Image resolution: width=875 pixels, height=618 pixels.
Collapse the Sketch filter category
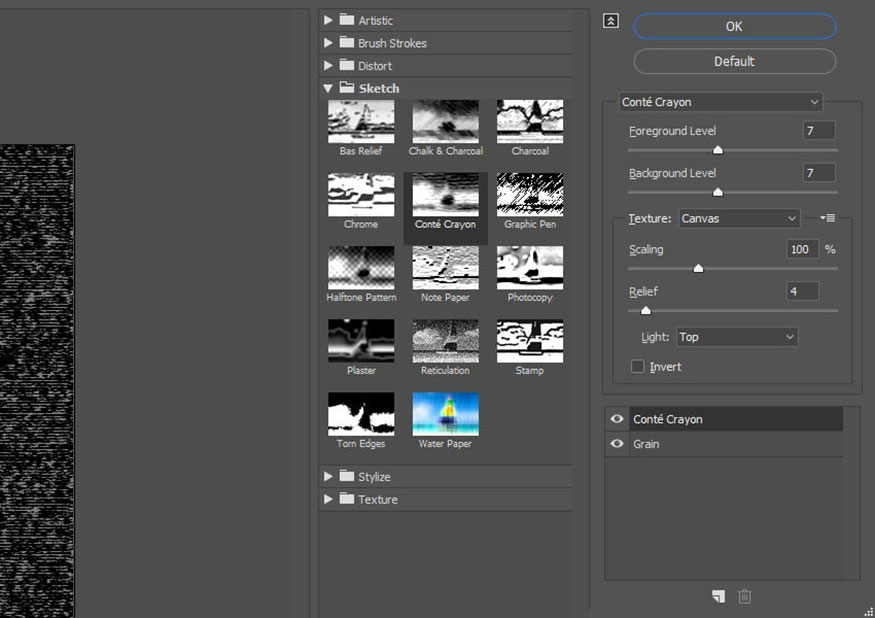pyautogui.click(x=328, y=88)
